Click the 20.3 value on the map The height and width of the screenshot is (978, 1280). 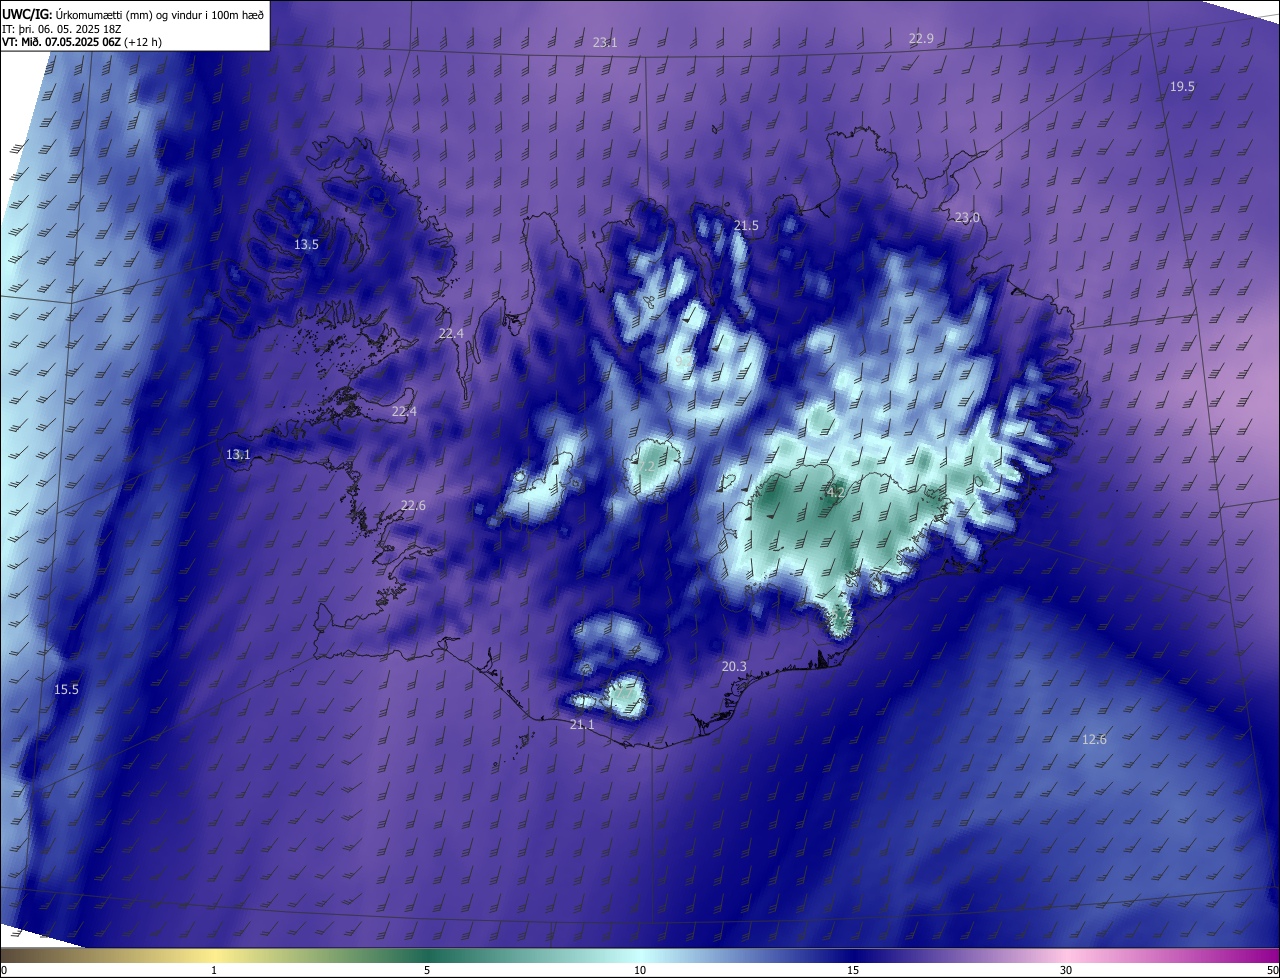coord(734,666)
